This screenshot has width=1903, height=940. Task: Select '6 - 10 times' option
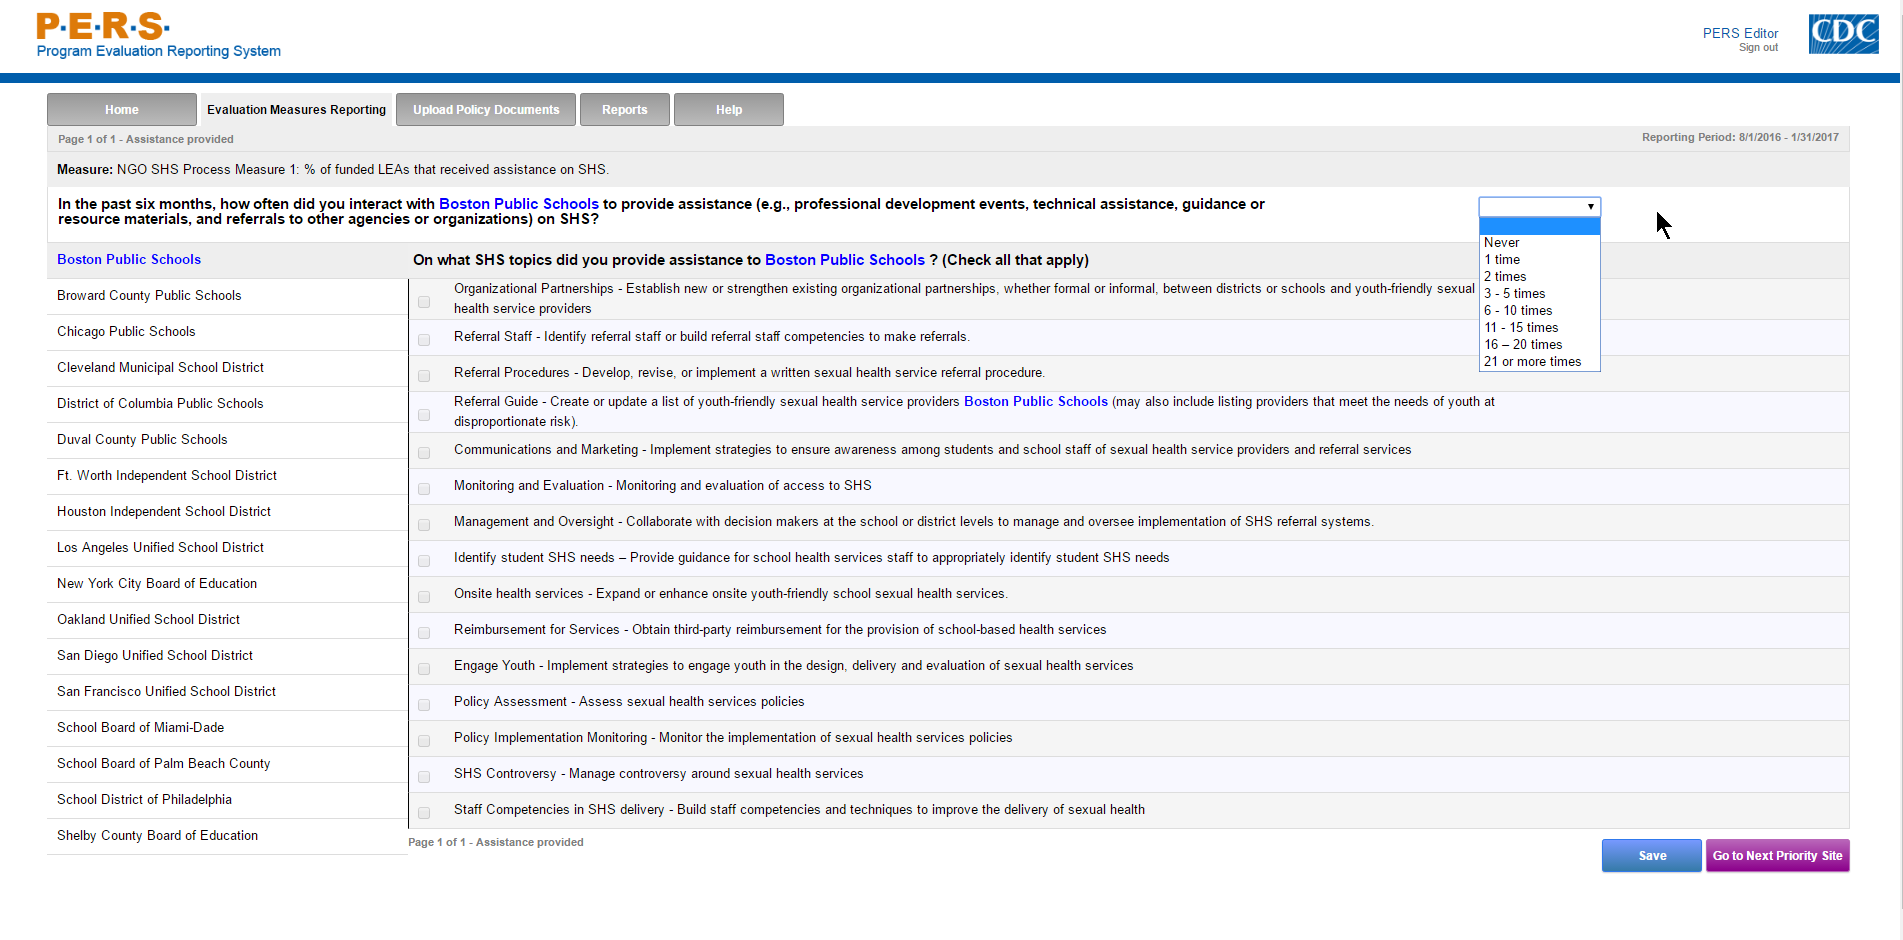(x=1540, y=311)
